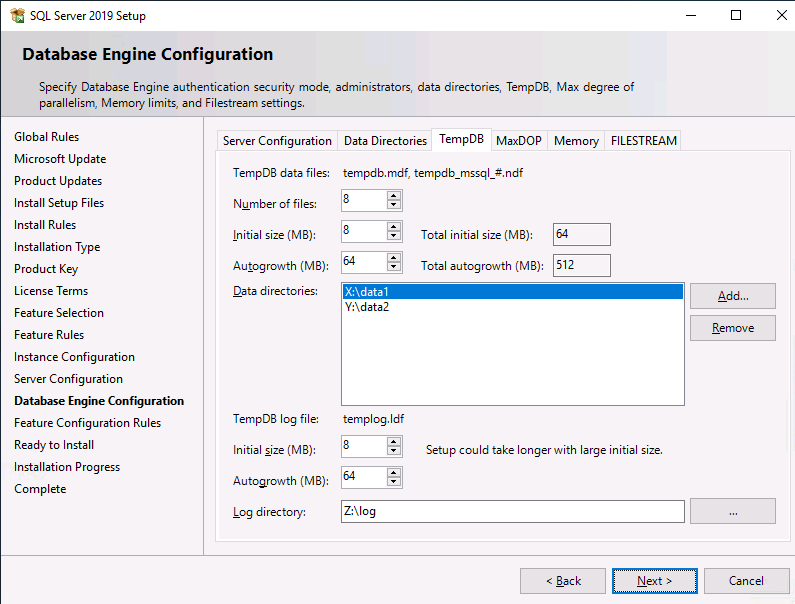Increase log Initial size with up arrow

pos(394,440)
